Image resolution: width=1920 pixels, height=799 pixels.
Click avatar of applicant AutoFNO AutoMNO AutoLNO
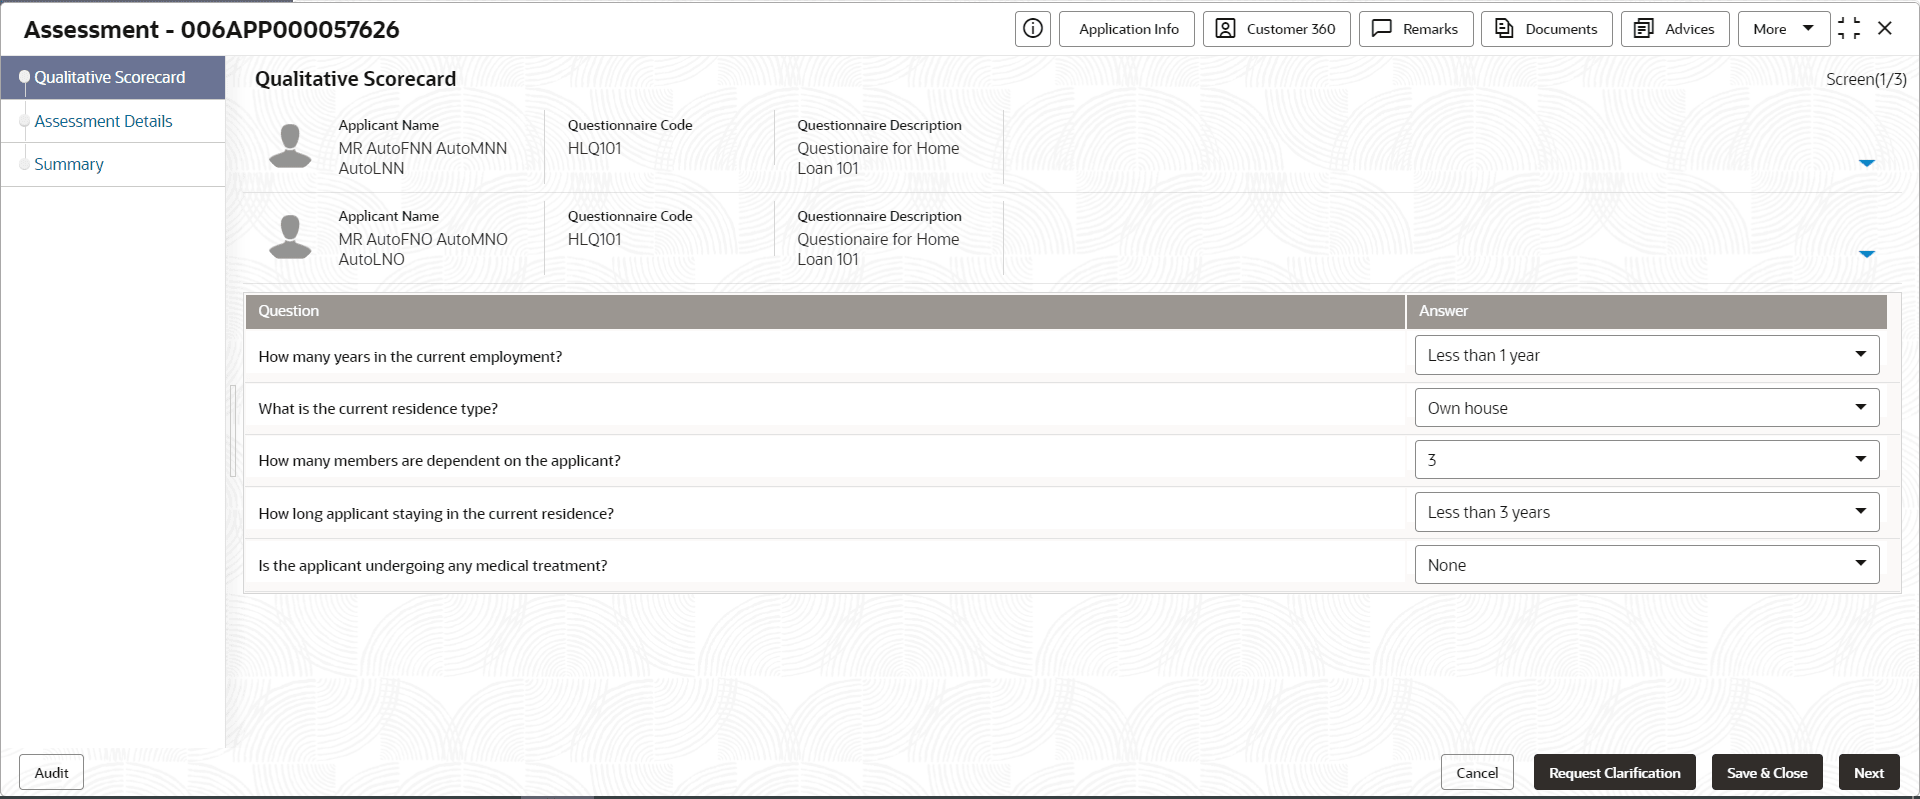[290, 237]
